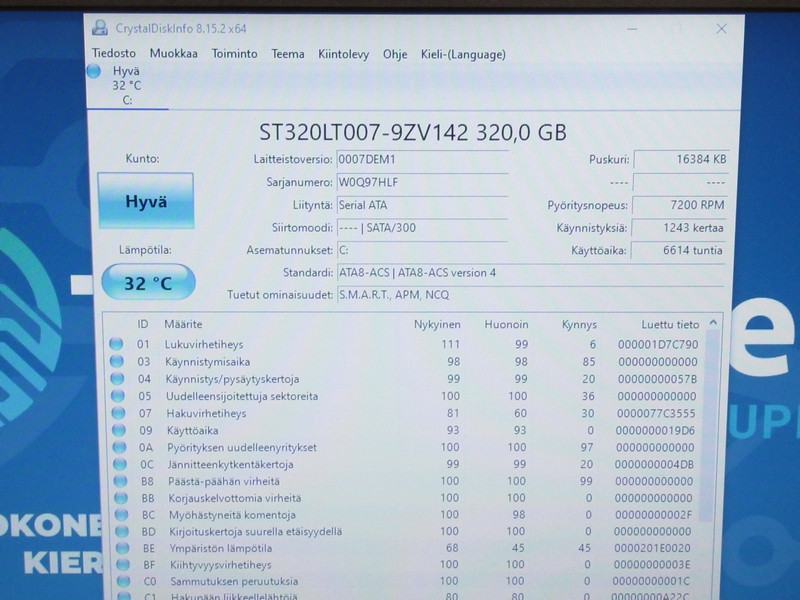
Task: Click the status icon for Korjauskelvottomia virheitä
Action: pos(121,498)
